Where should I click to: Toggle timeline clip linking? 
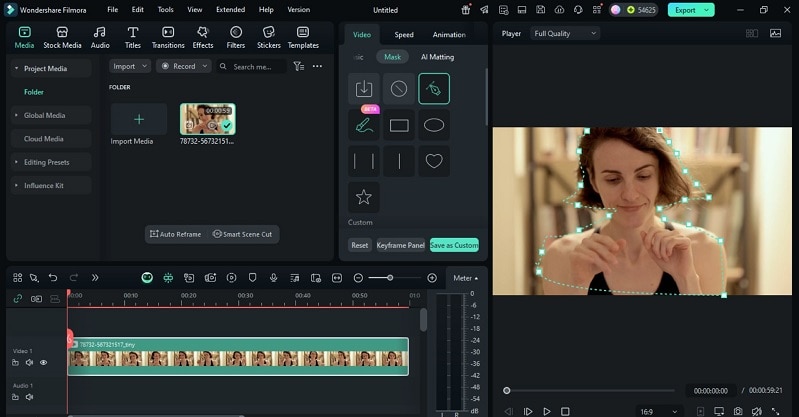point(18,298)
